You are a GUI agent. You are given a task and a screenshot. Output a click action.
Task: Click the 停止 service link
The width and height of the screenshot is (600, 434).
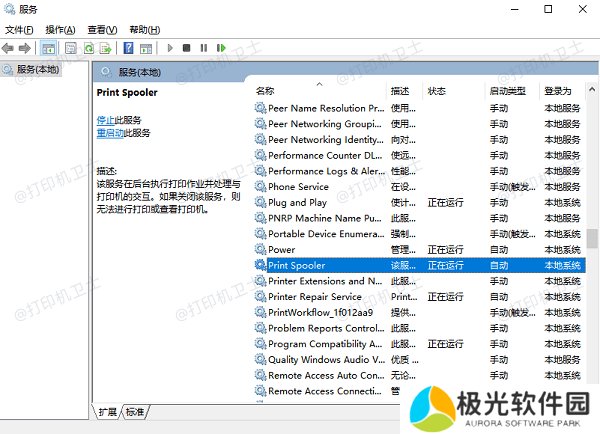(105, 120)
